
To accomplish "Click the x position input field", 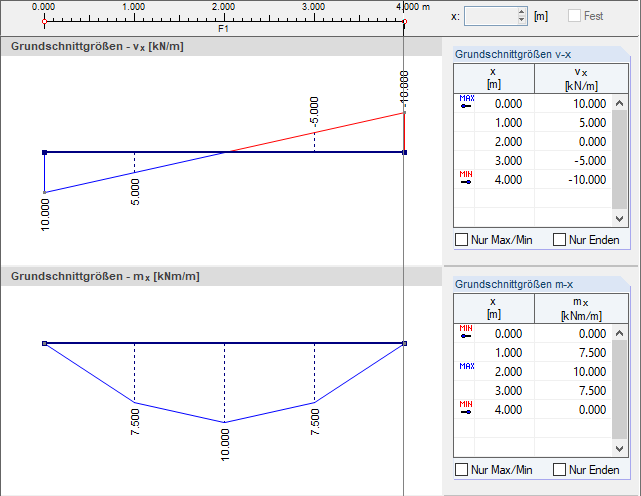I will click(x=491, y=16).
